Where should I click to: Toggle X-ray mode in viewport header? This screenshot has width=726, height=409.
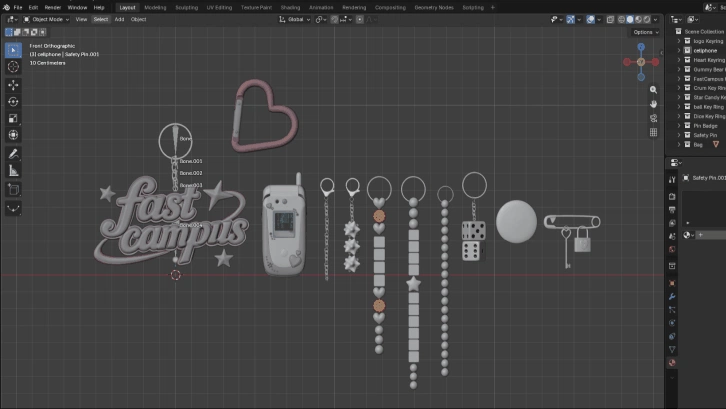click(x=610, y=19)
